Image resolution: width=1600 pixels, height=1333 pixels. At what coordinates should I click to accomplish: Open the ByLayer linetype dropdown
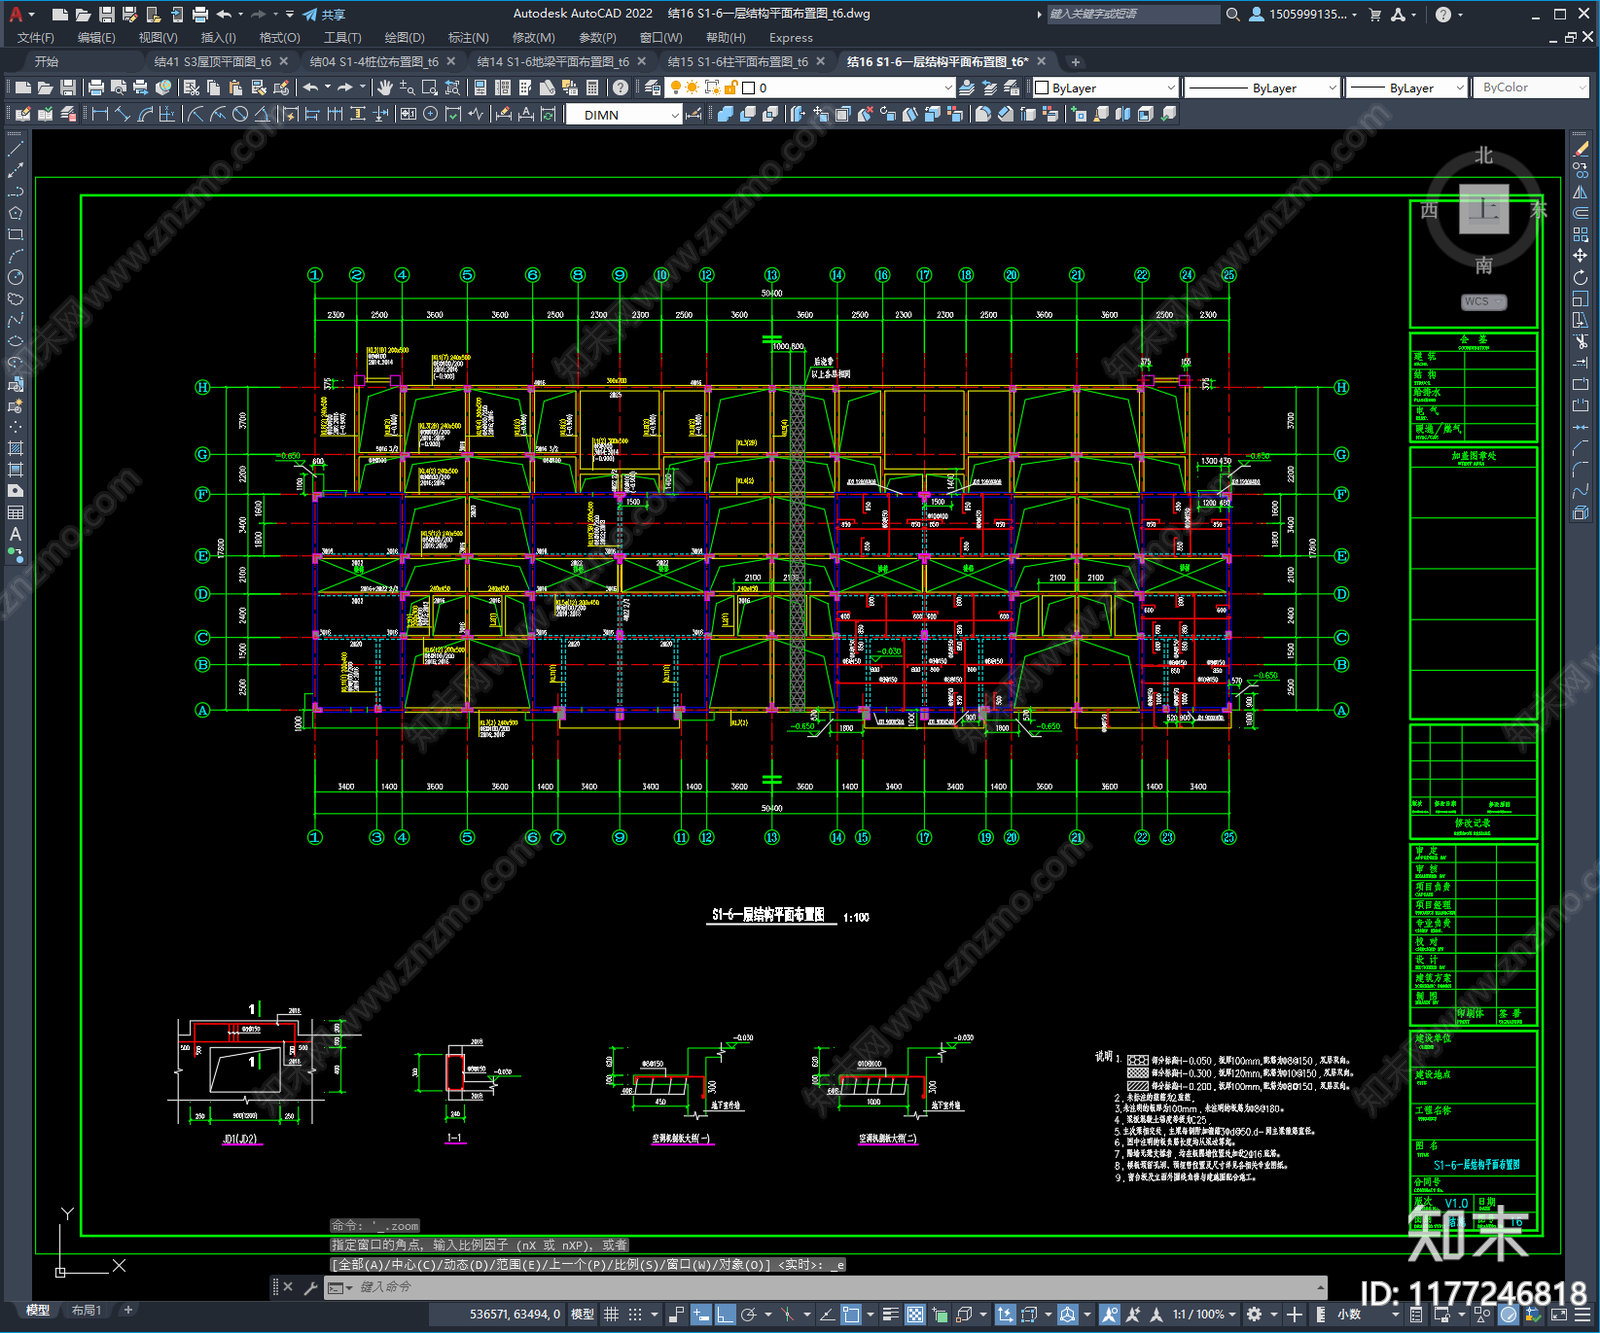[x=1261, y=88]
